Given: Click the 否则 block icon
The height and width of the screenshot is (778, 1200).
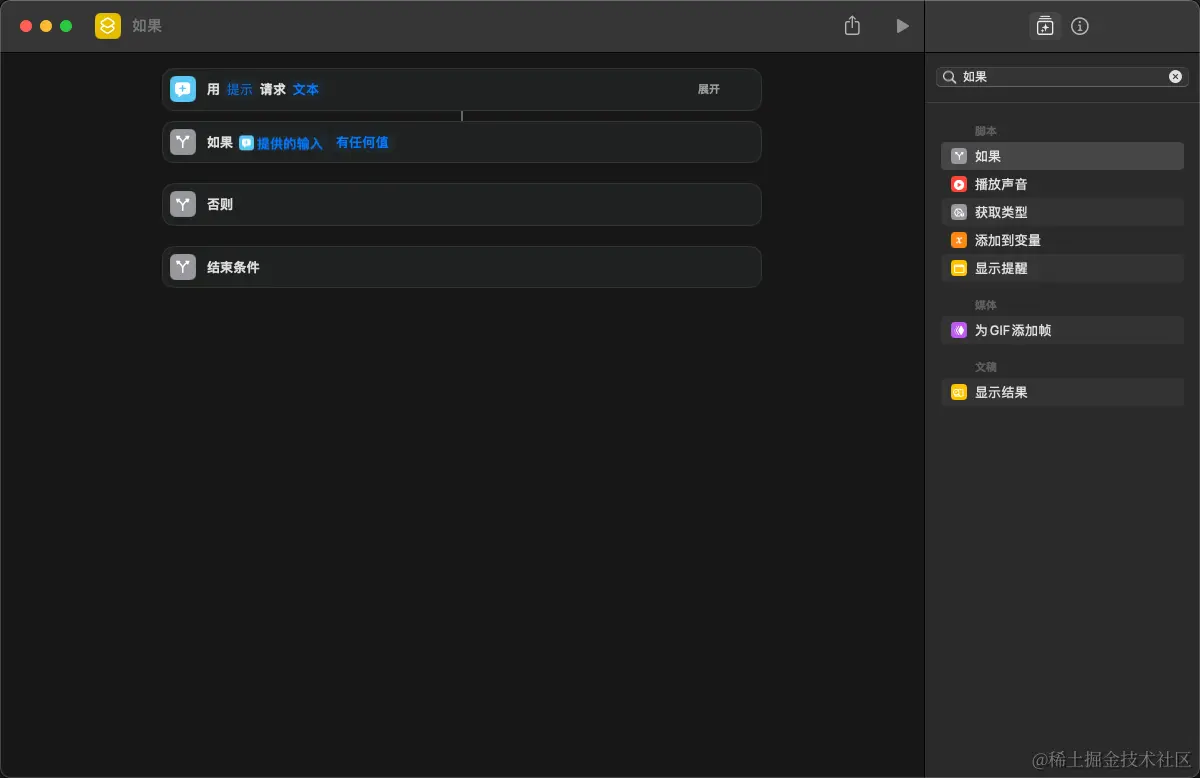Looking at the screenshot, I should (183, 204).
